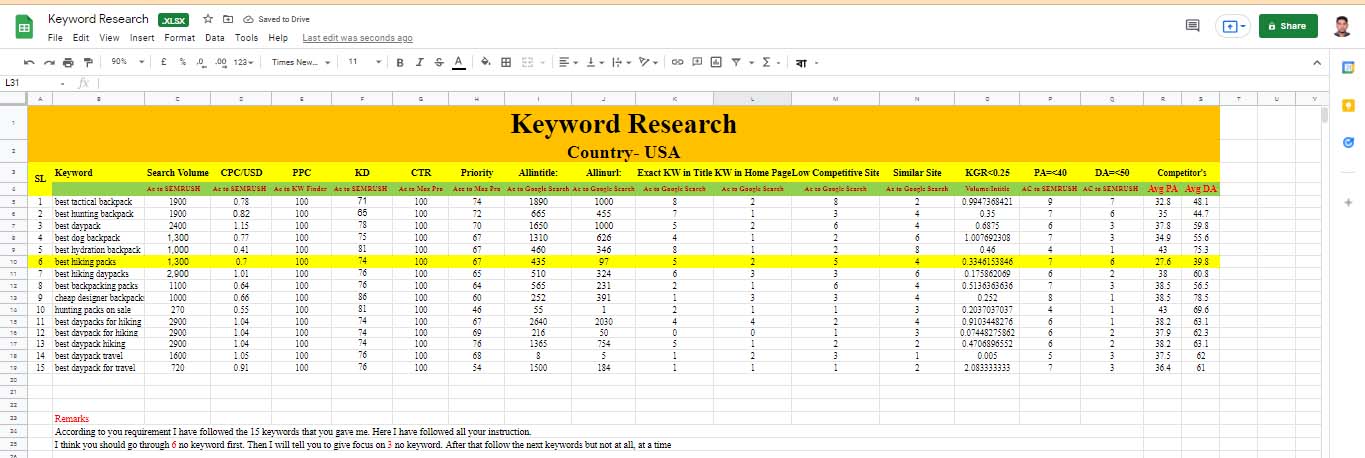
Task: Click the Borders icon
Action: pyautogui.click(x=506, y=62)
